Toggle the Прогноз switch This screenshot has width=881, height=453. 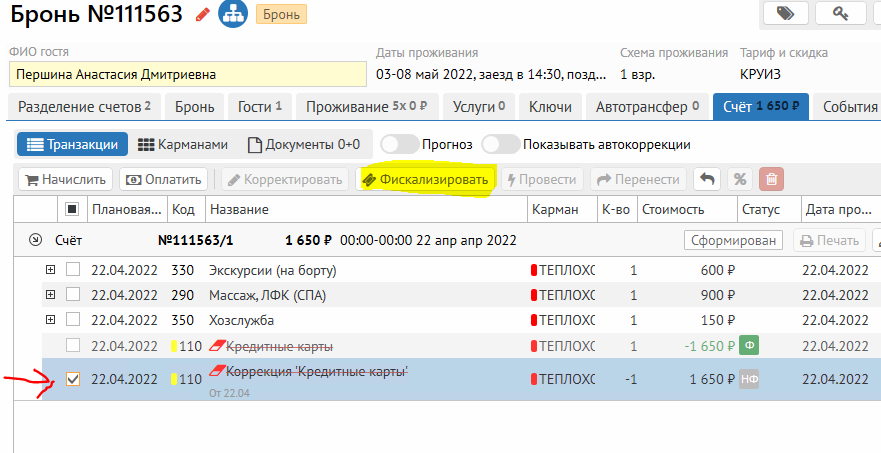point(399,144)
